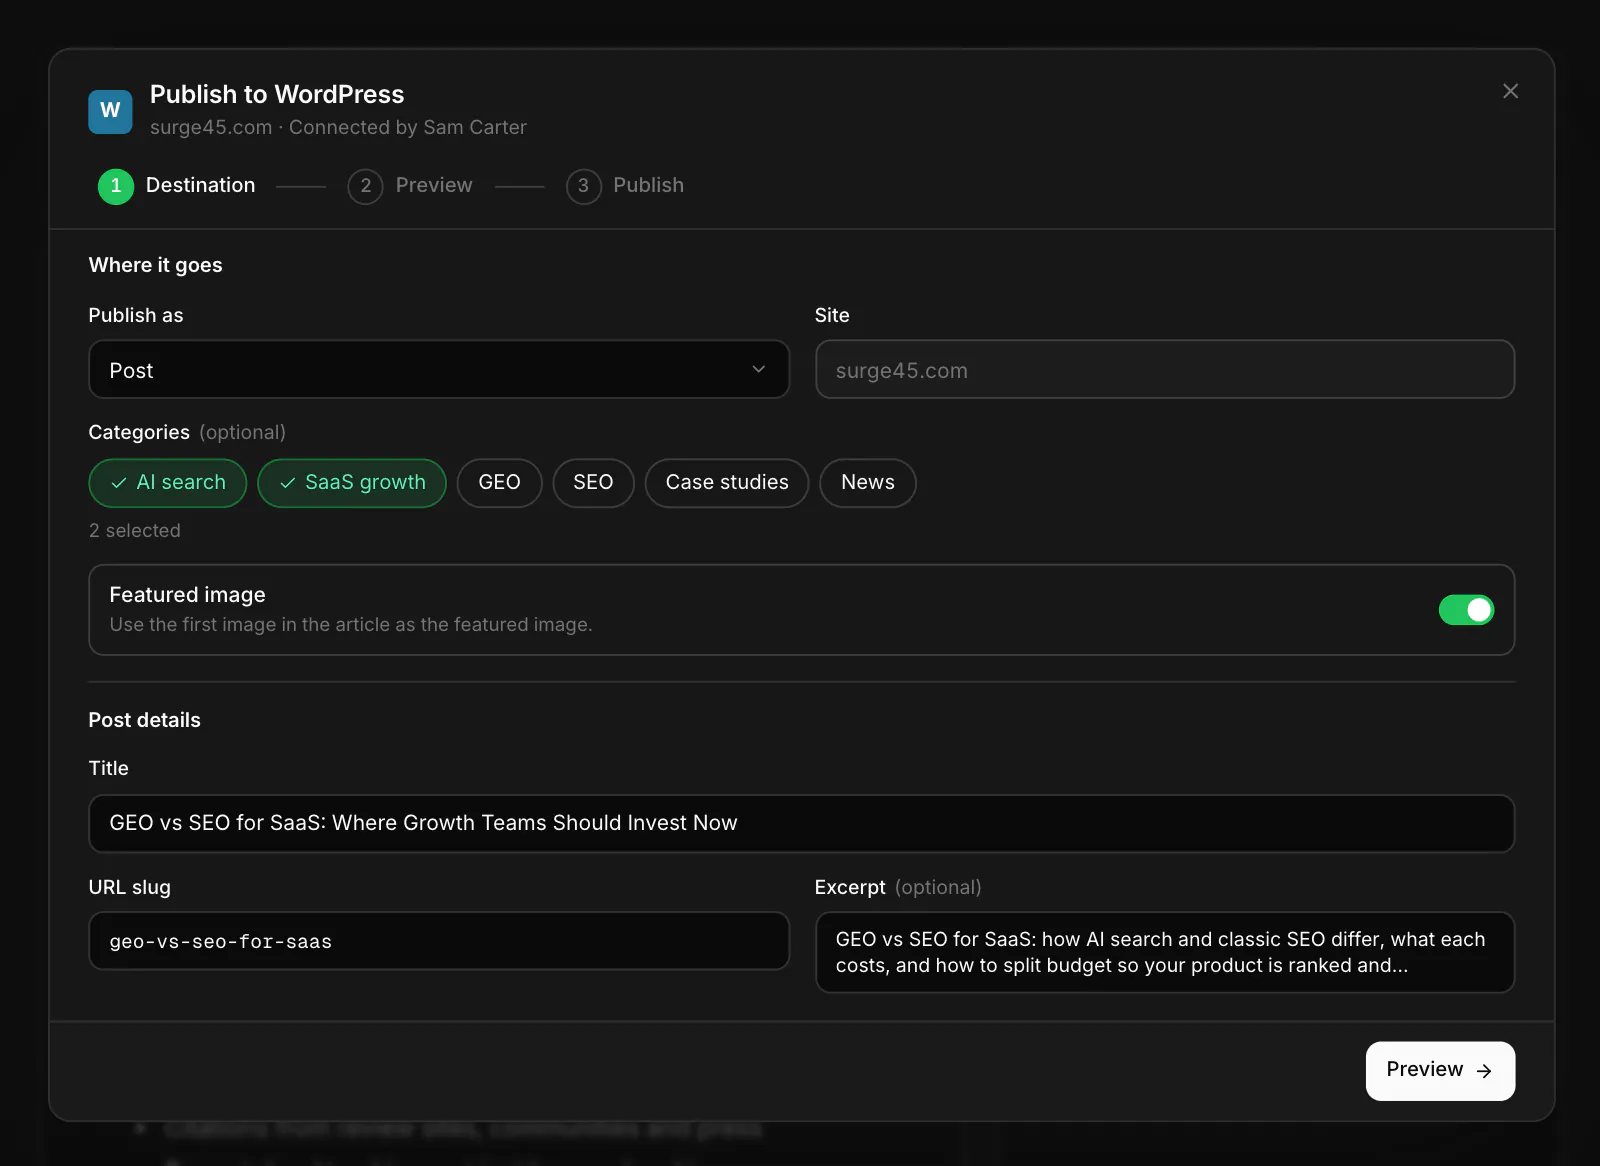The image size is (1600, 1166).
Task: Click 'Use the first image in the article' description
Action: point(351,625)
